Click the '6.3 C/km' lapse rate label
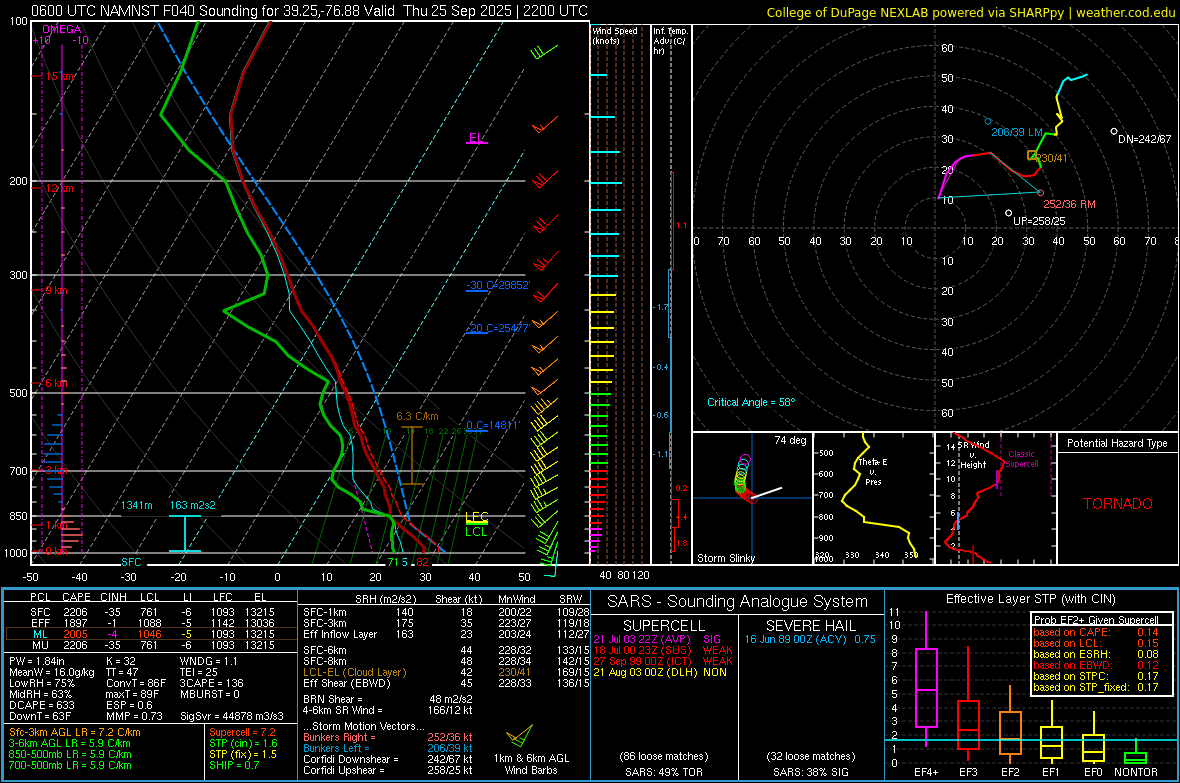The height and width of the screenshot is (783, 1180). (x=417, y=416)
